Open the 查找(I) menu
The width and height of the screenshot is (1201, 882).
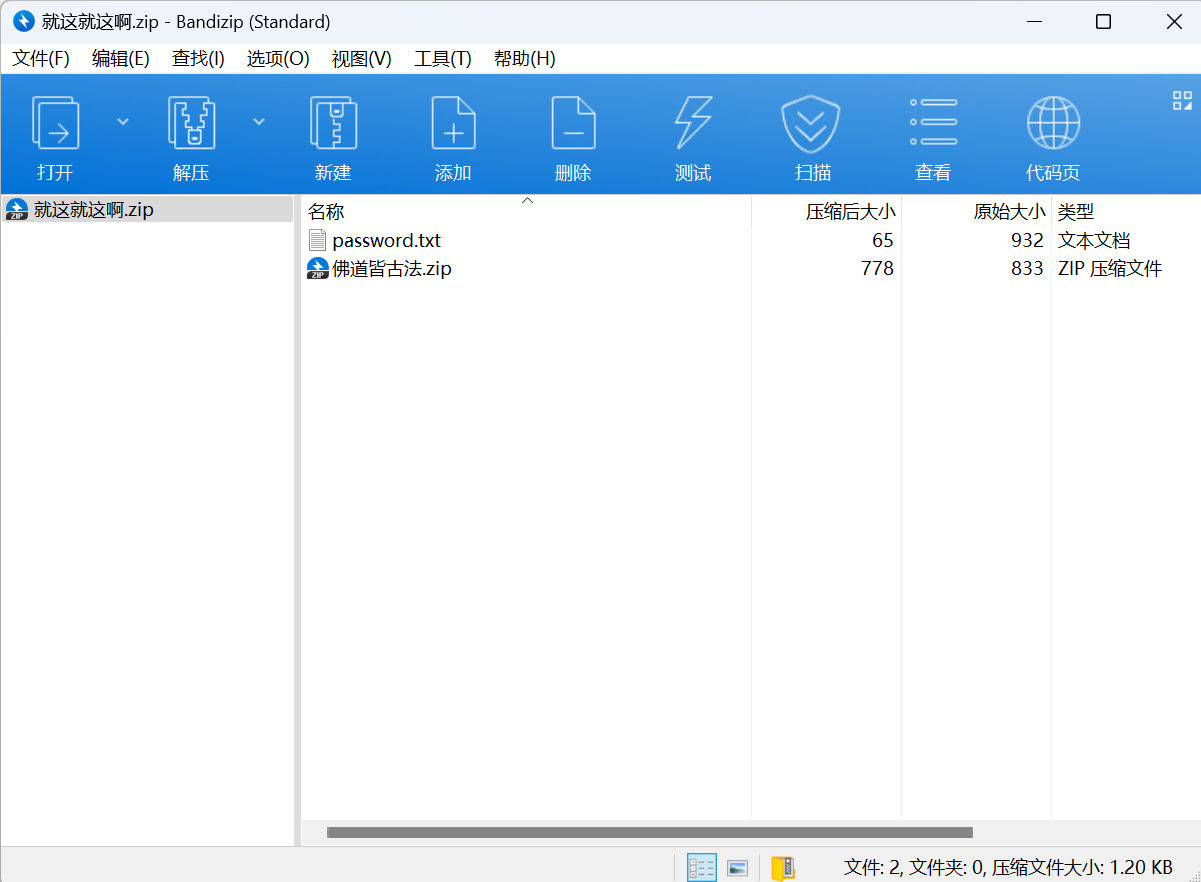(x=198, y=58)
